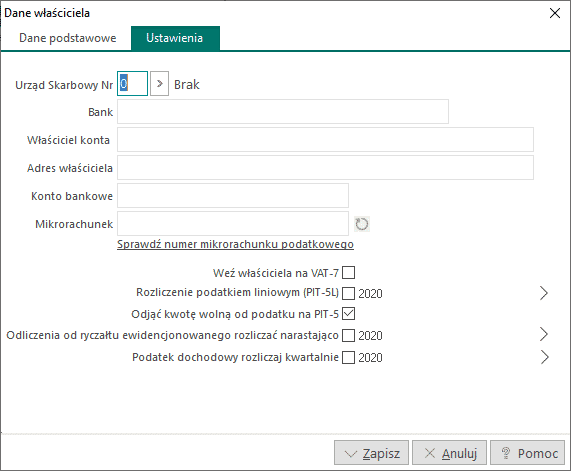Focus the Bank input field
This screenshot has height=471, width=571.
tap(283, 111)
